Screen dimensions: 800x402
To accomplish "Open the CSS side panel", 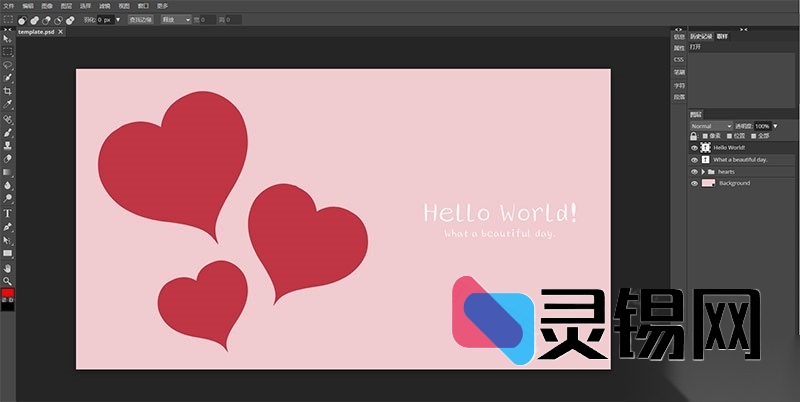I will [679, 60].
